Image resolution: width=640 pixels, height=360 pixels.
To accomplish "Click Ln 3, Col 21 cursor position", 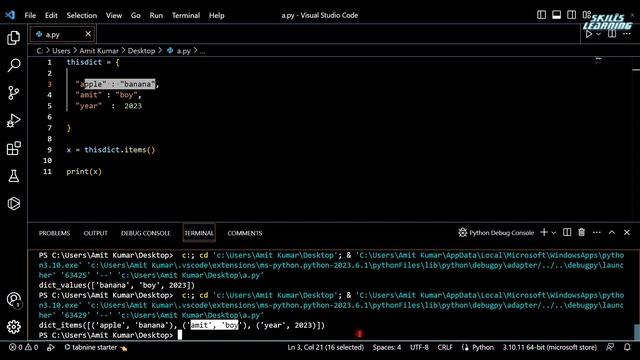I will tap(325, 347).
